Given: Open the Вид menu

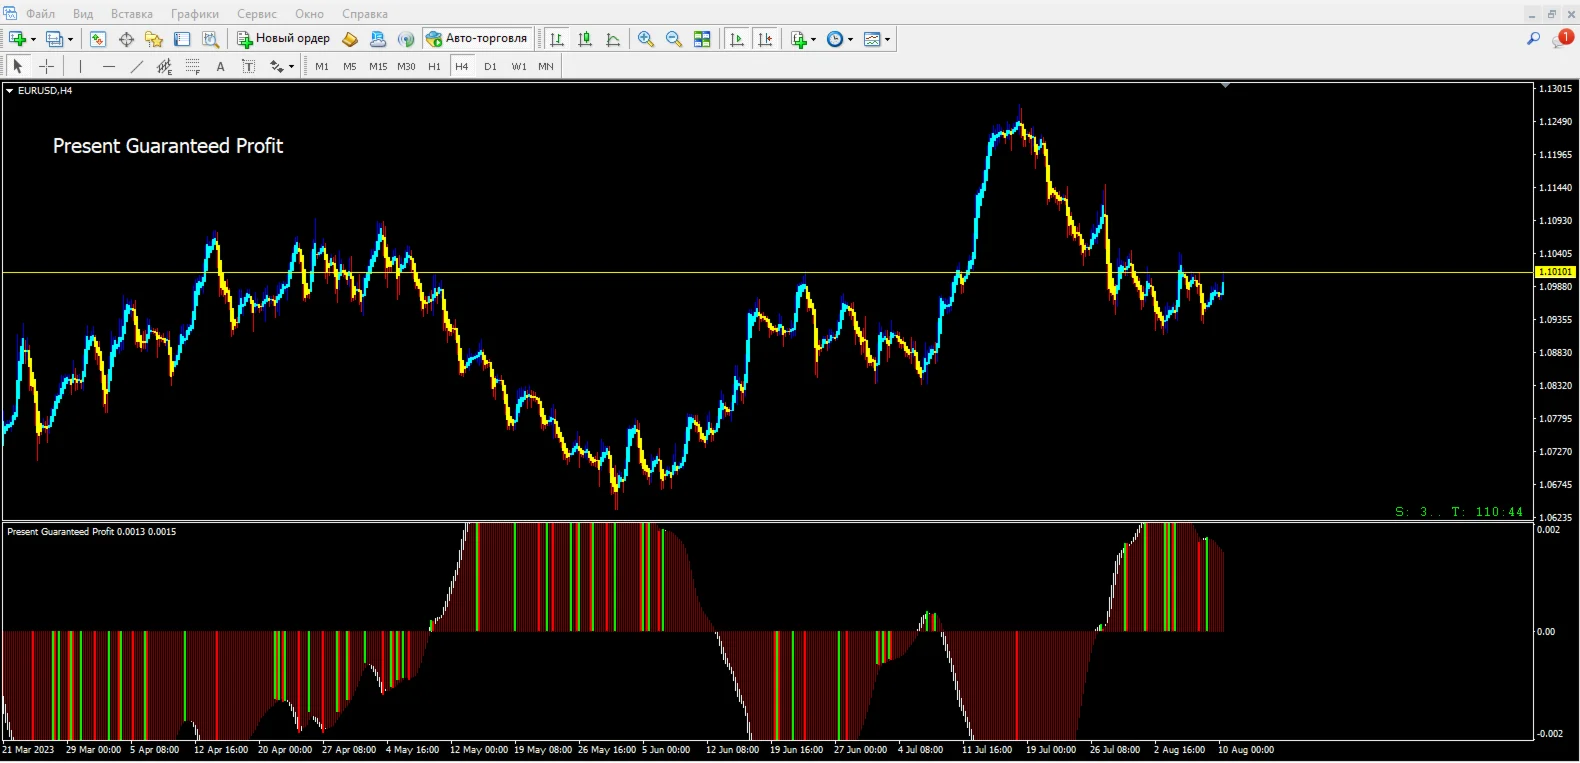Looking at the screenshot, I should coord(83,14).
